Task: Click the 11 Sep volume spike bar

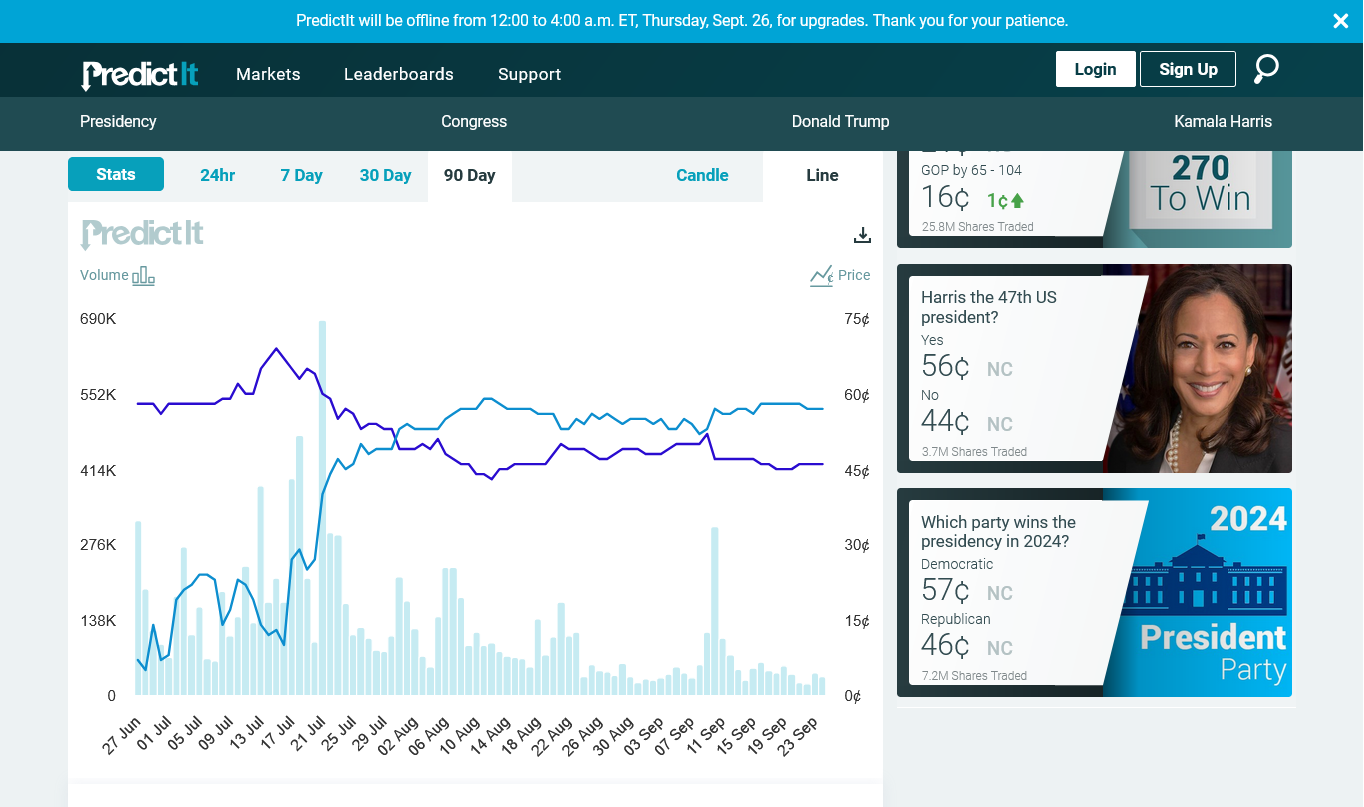Action: pos(715,611)
